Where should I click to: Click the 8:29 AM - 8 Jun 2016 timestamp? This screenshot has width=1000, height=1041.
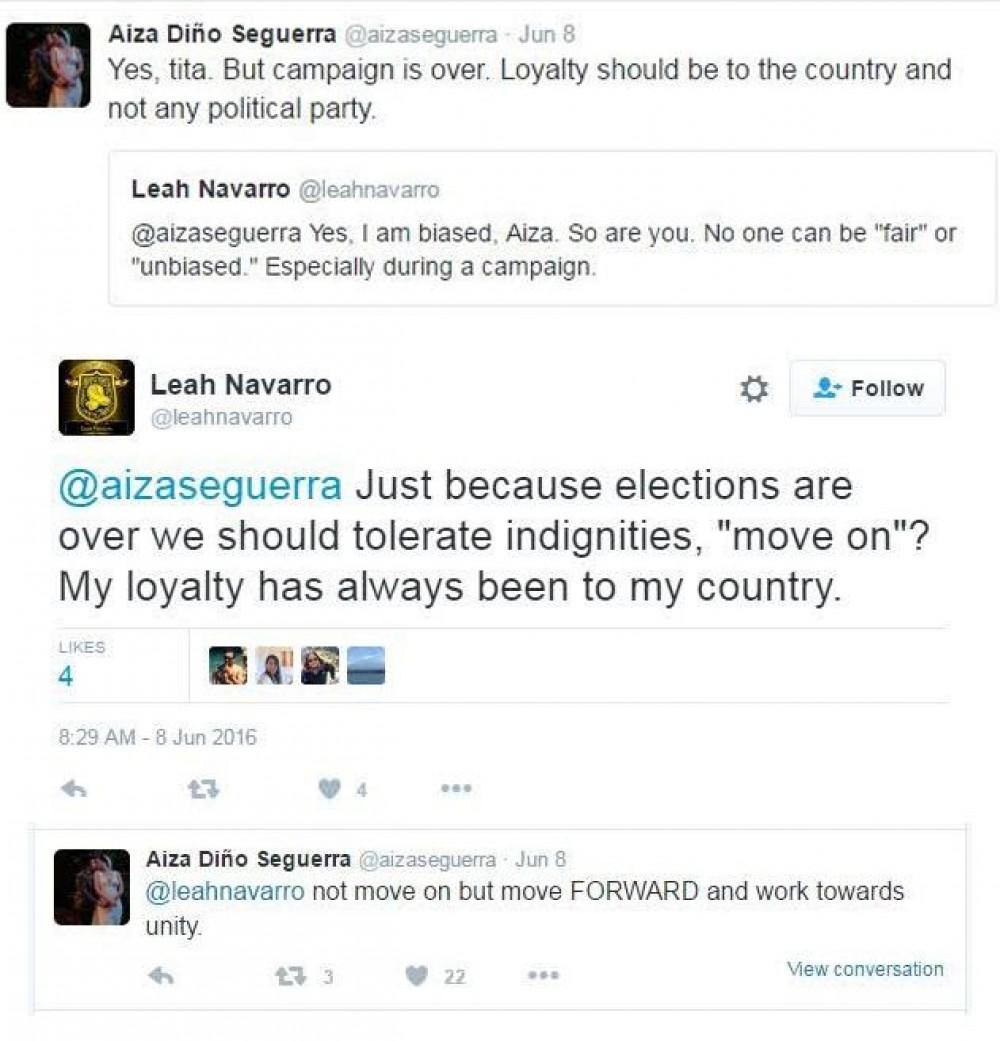click(x=158, y=738)
